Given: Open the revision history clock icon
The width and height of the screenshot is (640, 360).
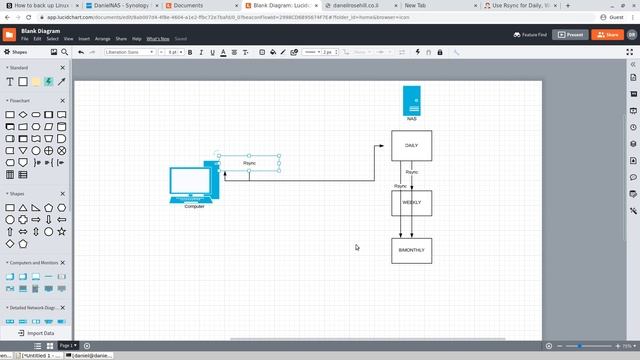Looking at the screenshot, I should [x=633, y=127].
